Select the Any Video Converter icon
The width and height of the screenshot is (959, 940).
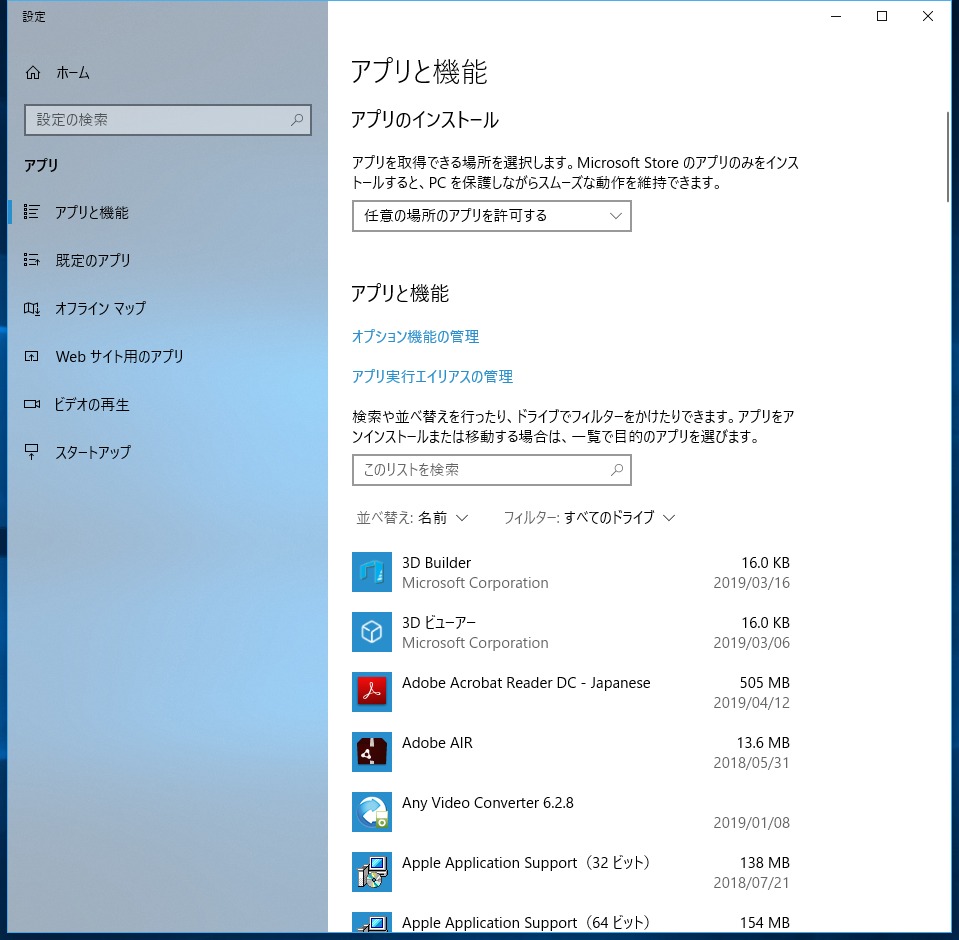[371, 812]
